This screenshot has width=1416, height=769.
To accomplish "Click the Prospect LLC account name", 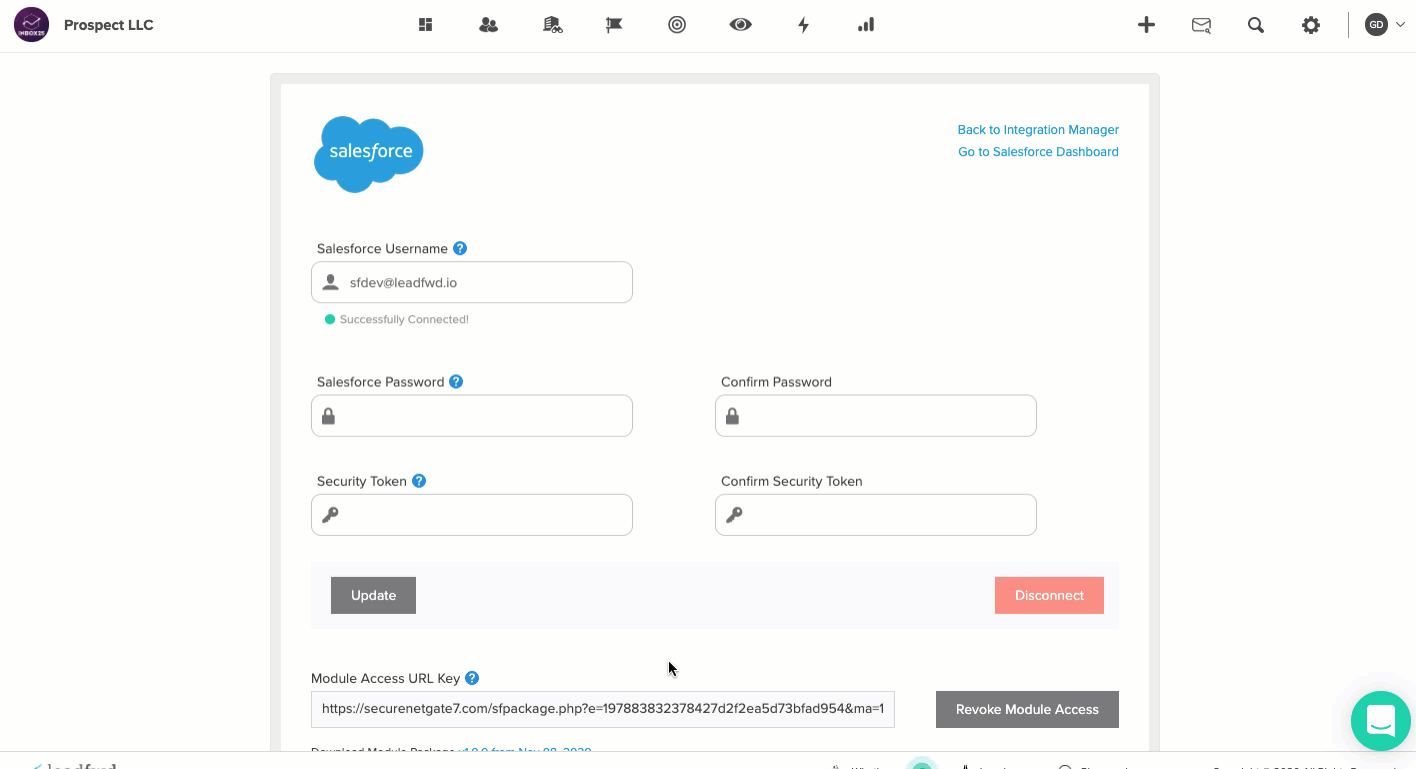I will (x=109, y=25).
